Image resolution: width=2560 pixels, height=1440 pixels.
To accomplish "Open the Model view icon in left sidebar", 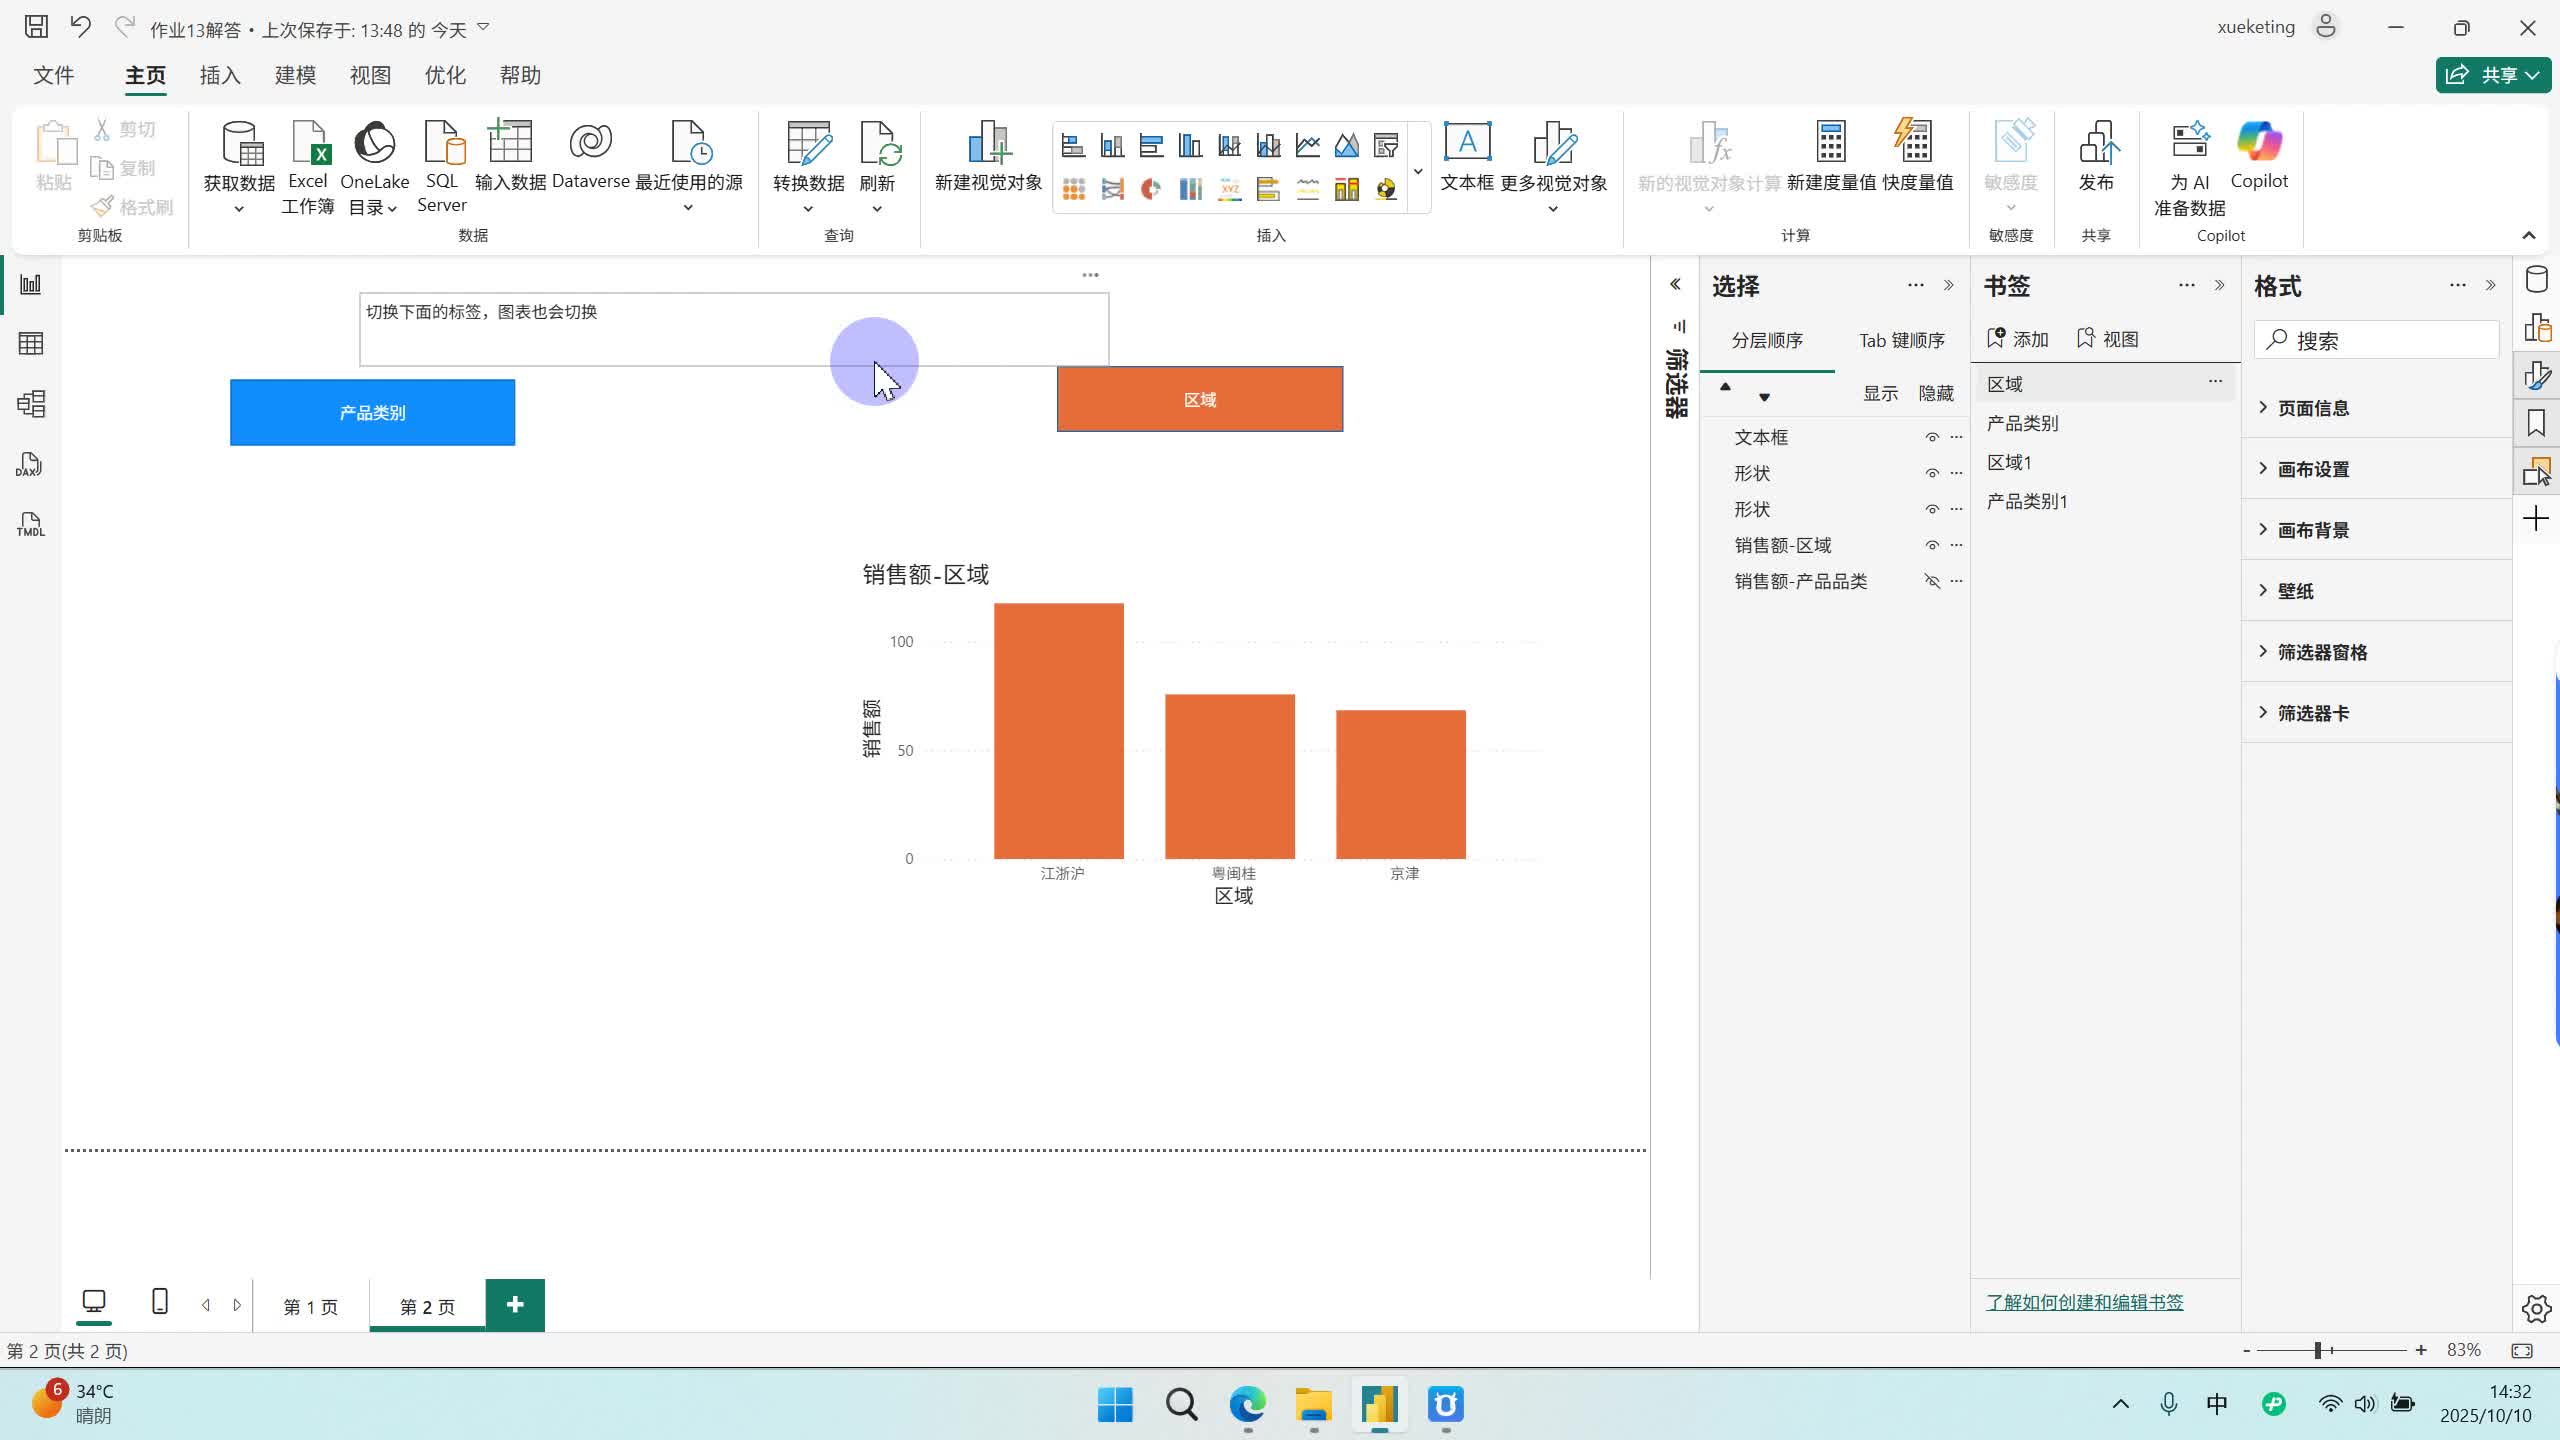I will point(31,404).
